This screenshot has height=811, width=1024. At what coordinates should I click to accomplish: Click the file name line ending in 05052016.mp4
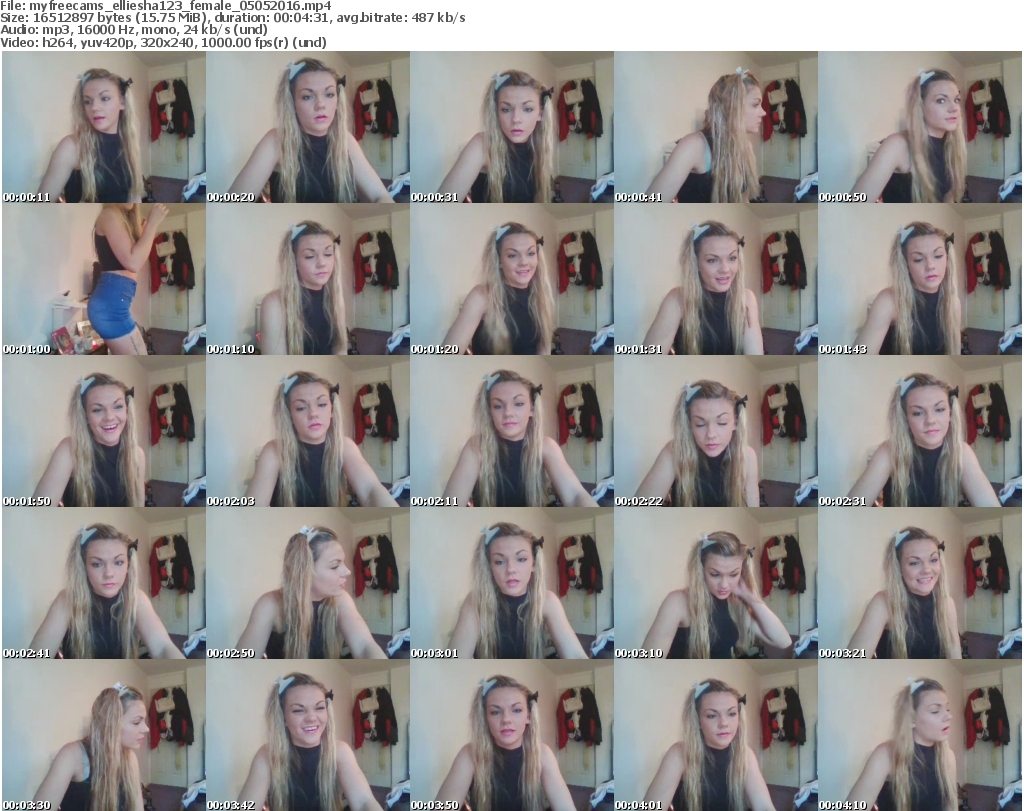click(x=166, y=6)
